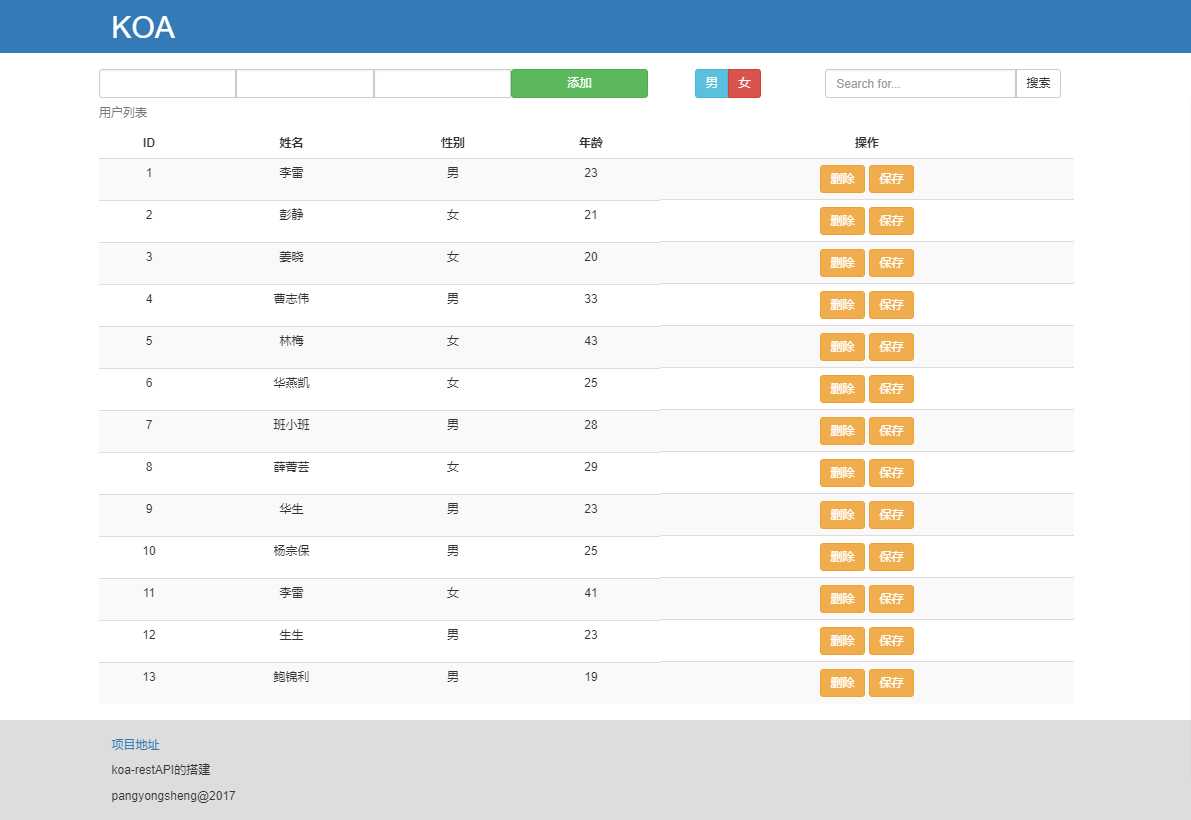The image size is (1191, 820).
Task: Select the age cell 33
Action: coord(591,299)
